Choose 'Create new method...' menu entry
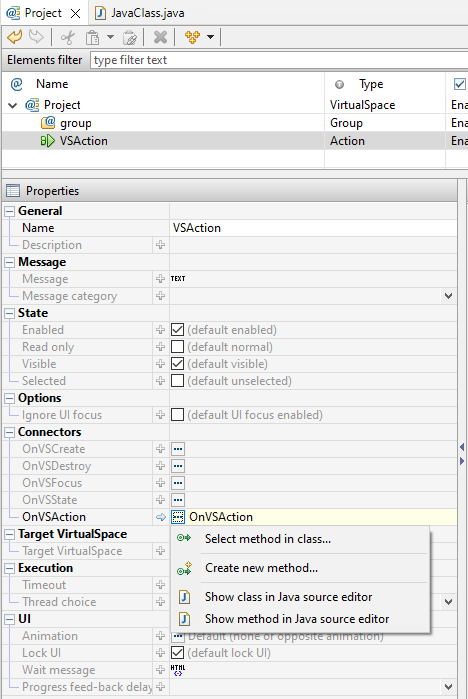 261,568
